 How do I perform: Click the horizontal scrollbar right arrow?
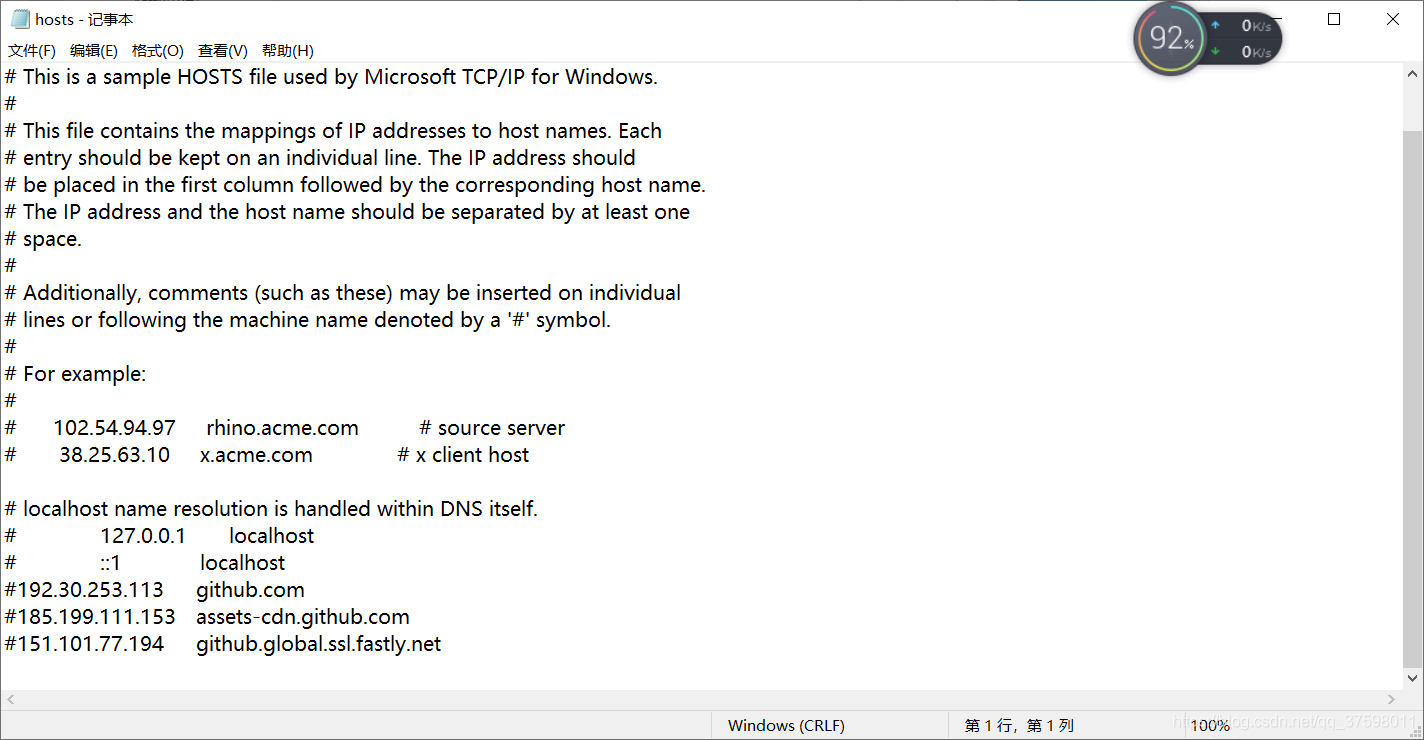1391,700
